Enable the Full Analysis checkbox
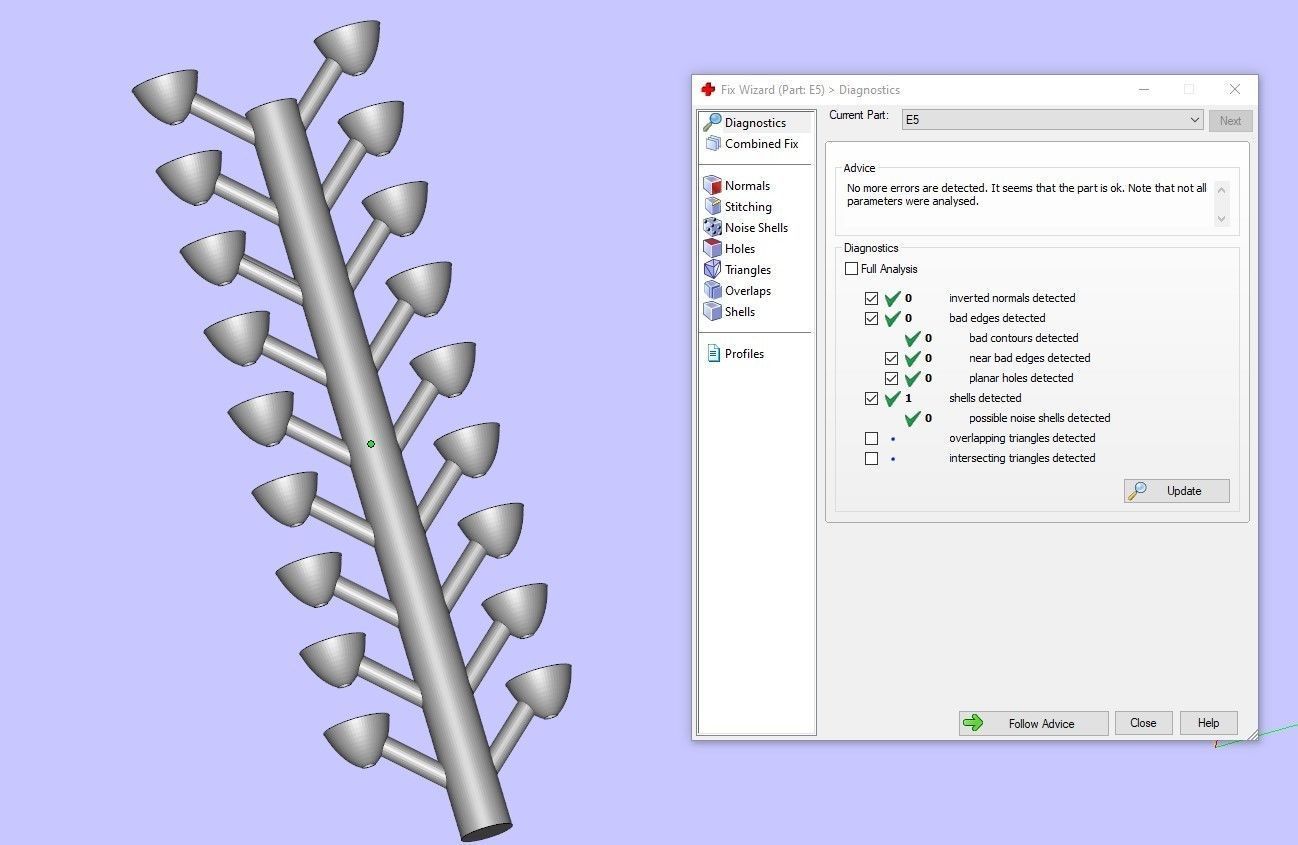Image resolution: width=1298 pixels, height=845 pixels. (x=851, y=268)
